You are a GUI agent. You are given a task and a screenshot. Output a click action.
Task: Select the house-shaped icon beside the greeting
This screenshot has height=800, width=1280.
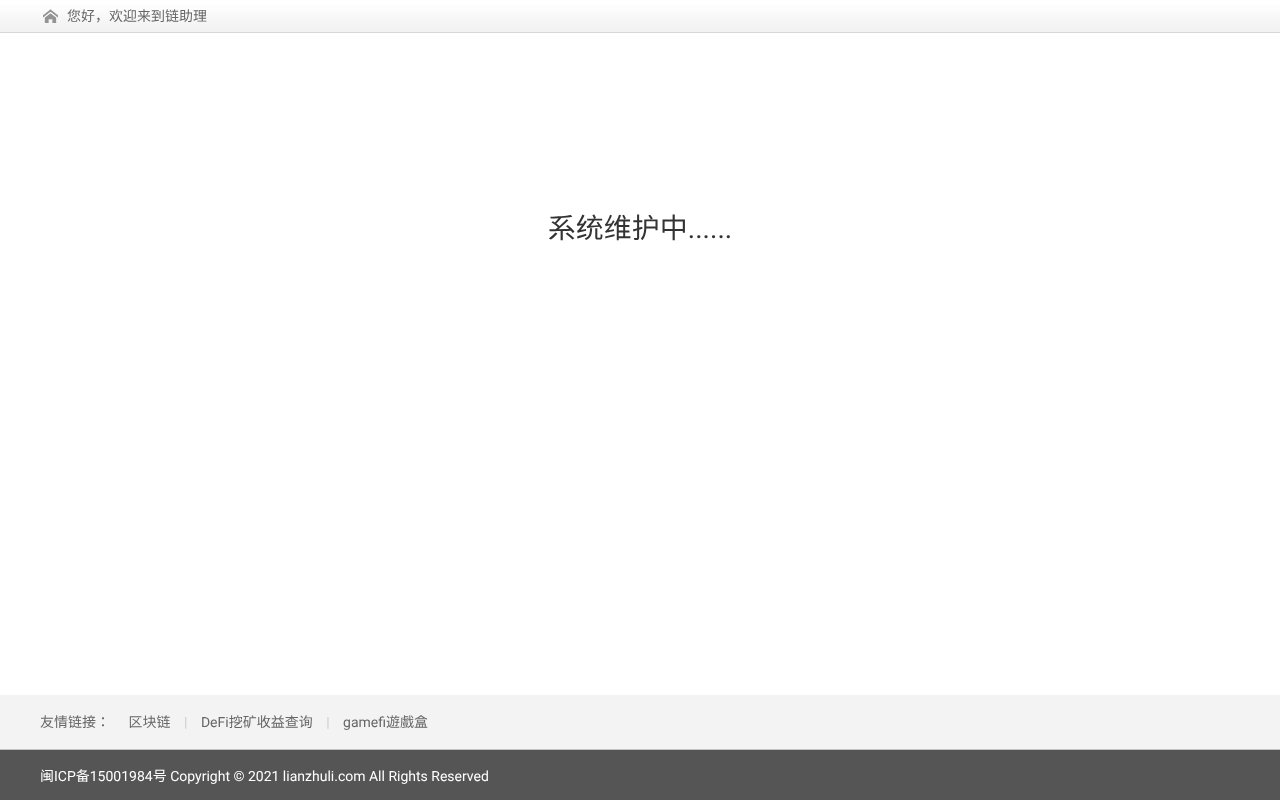[50, 16]
